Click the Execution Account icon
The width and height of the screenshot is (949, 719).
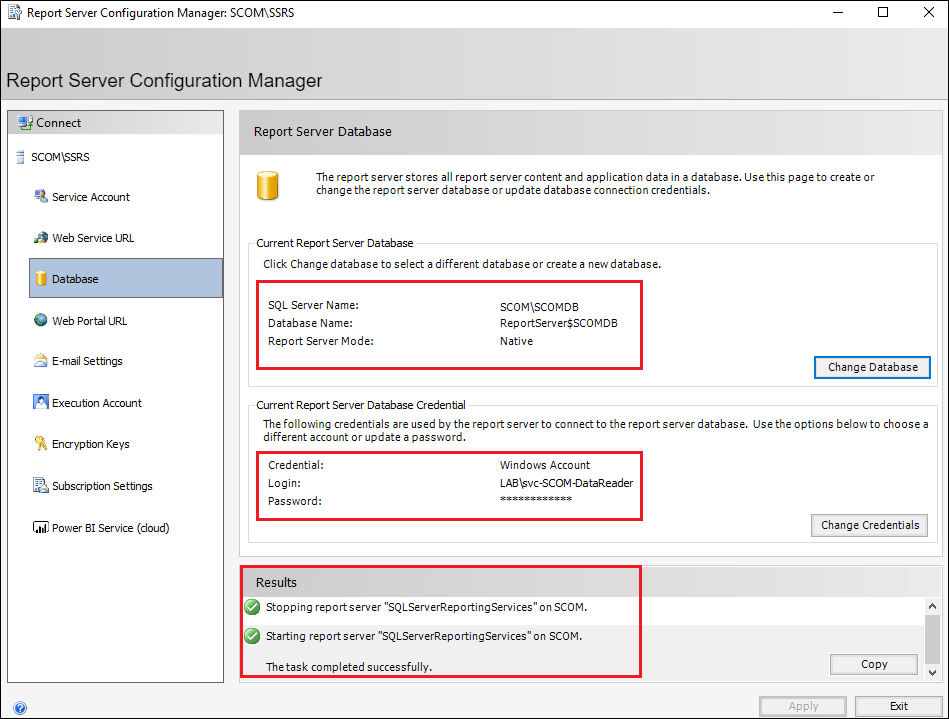click(x=41, y=402)
